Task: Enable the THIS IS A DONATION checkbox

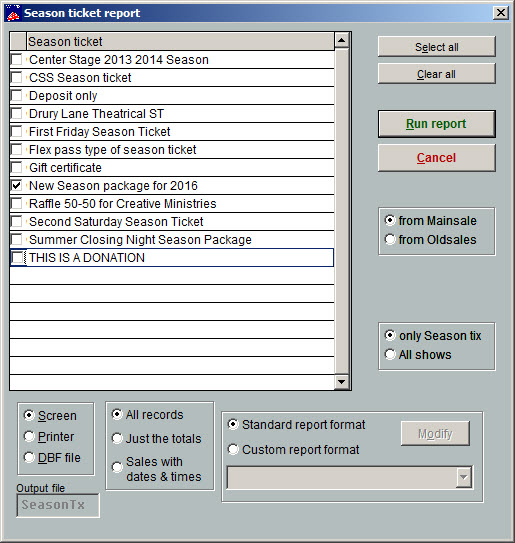Action: pyautogui.click(x=17, y=258)
